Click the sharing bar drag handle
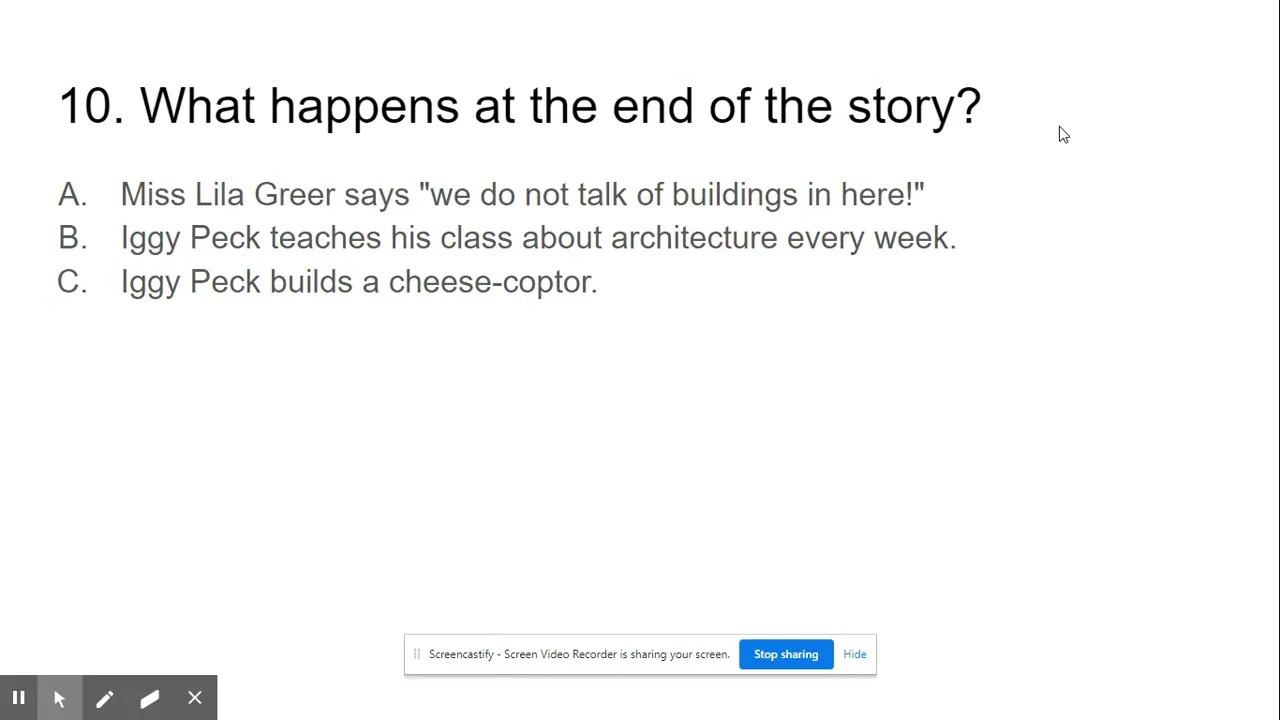Image resolution: width=1280 pixels, height=720 pixels. (x=416, y=654)
